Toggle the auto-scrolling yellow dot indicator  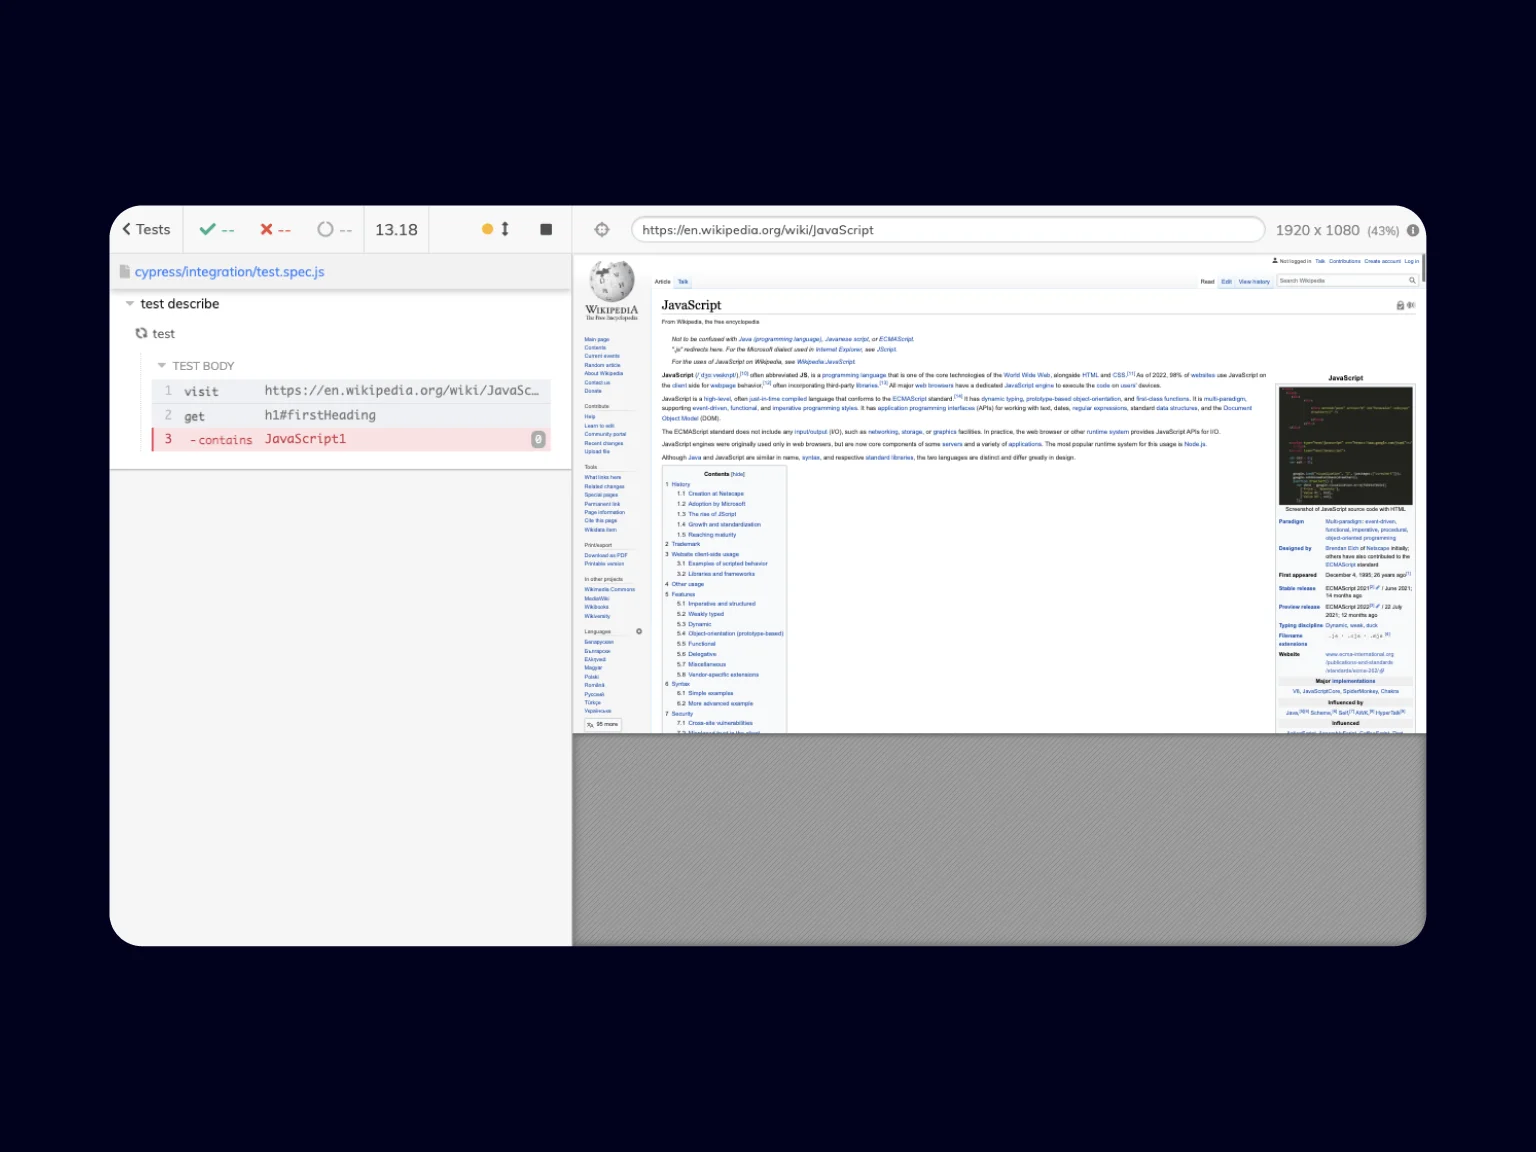click(488, 229)
